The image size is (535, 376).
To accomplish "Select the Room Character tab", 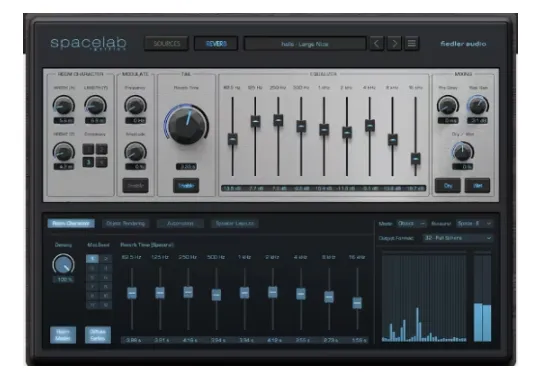I will click(x=71, y=223).
